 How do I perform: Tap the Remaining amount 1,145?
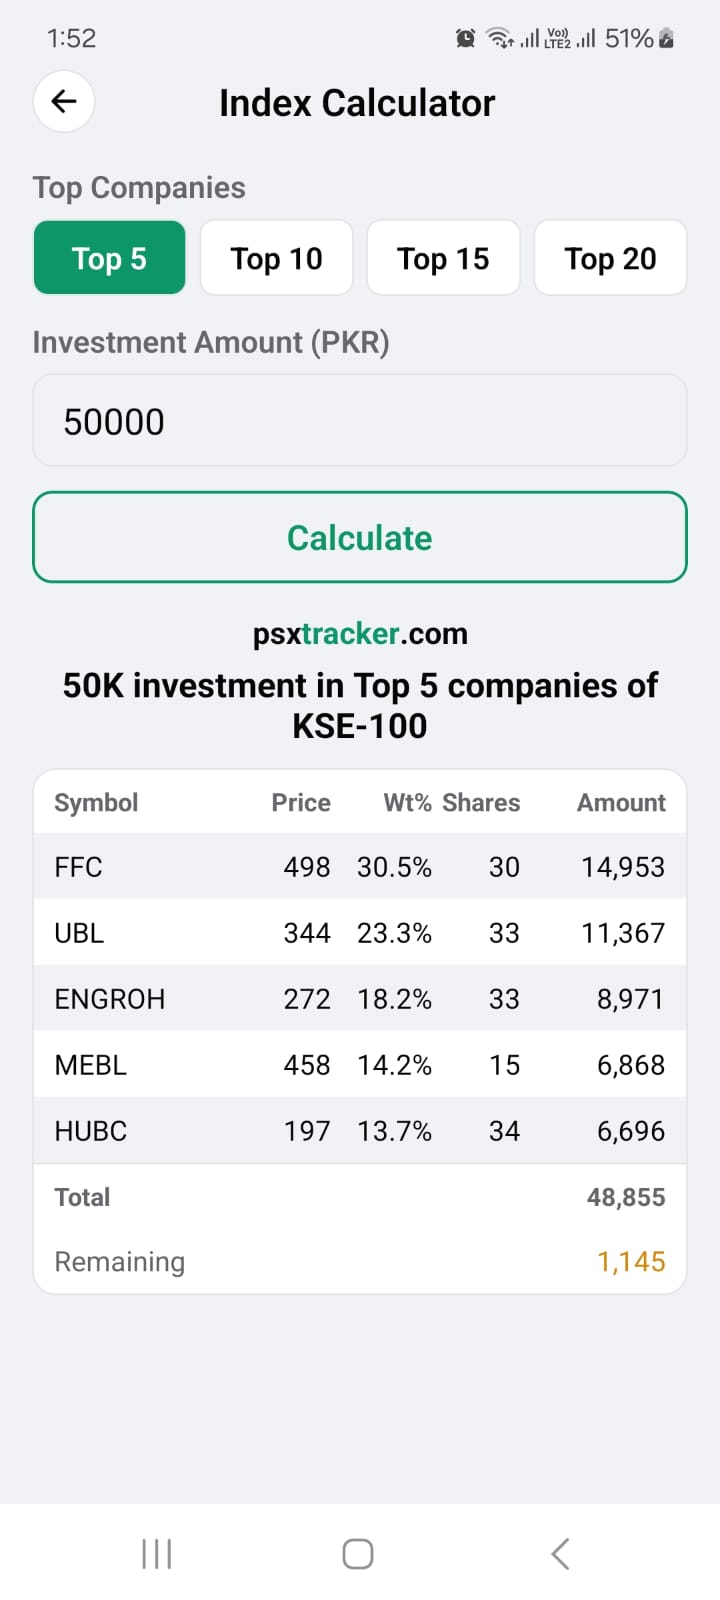coord(631,1262)
